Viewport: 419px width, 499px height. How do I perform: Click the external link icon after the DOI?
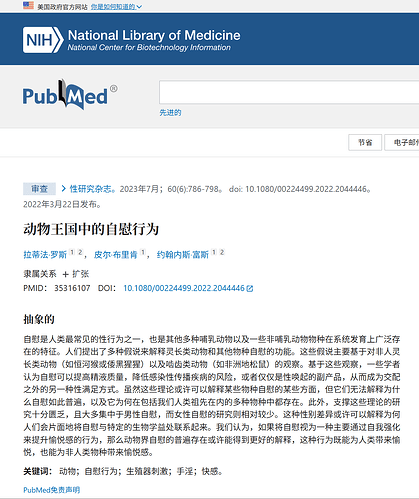pos(250,289)
